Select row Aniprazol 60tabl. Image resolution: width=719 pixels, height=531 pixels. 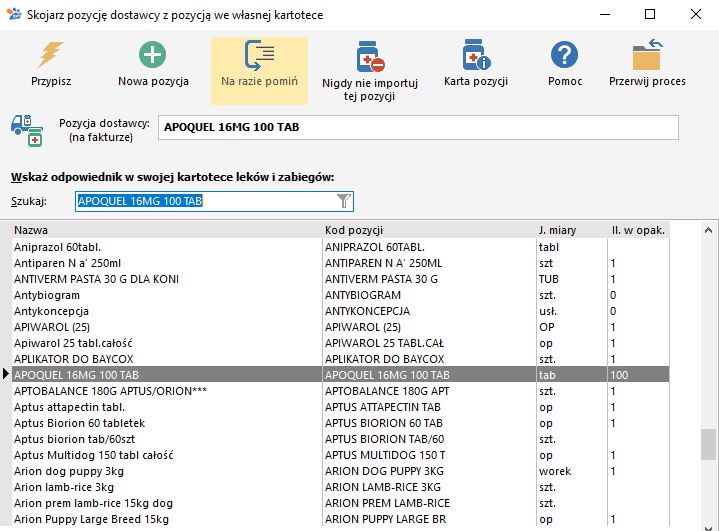340,247
